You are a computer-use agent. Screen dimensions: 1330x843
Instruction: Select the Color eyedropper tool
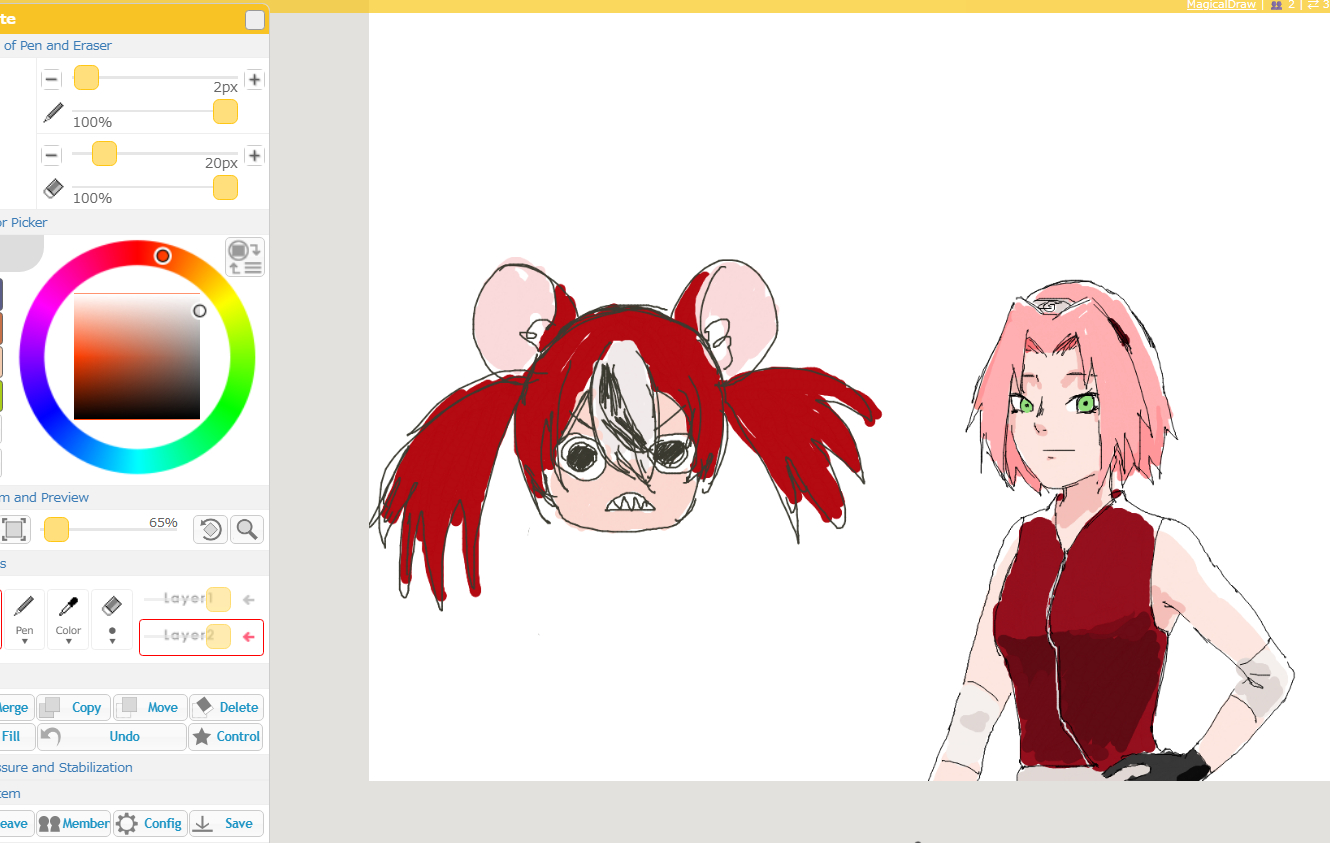[x=68, y=618]
